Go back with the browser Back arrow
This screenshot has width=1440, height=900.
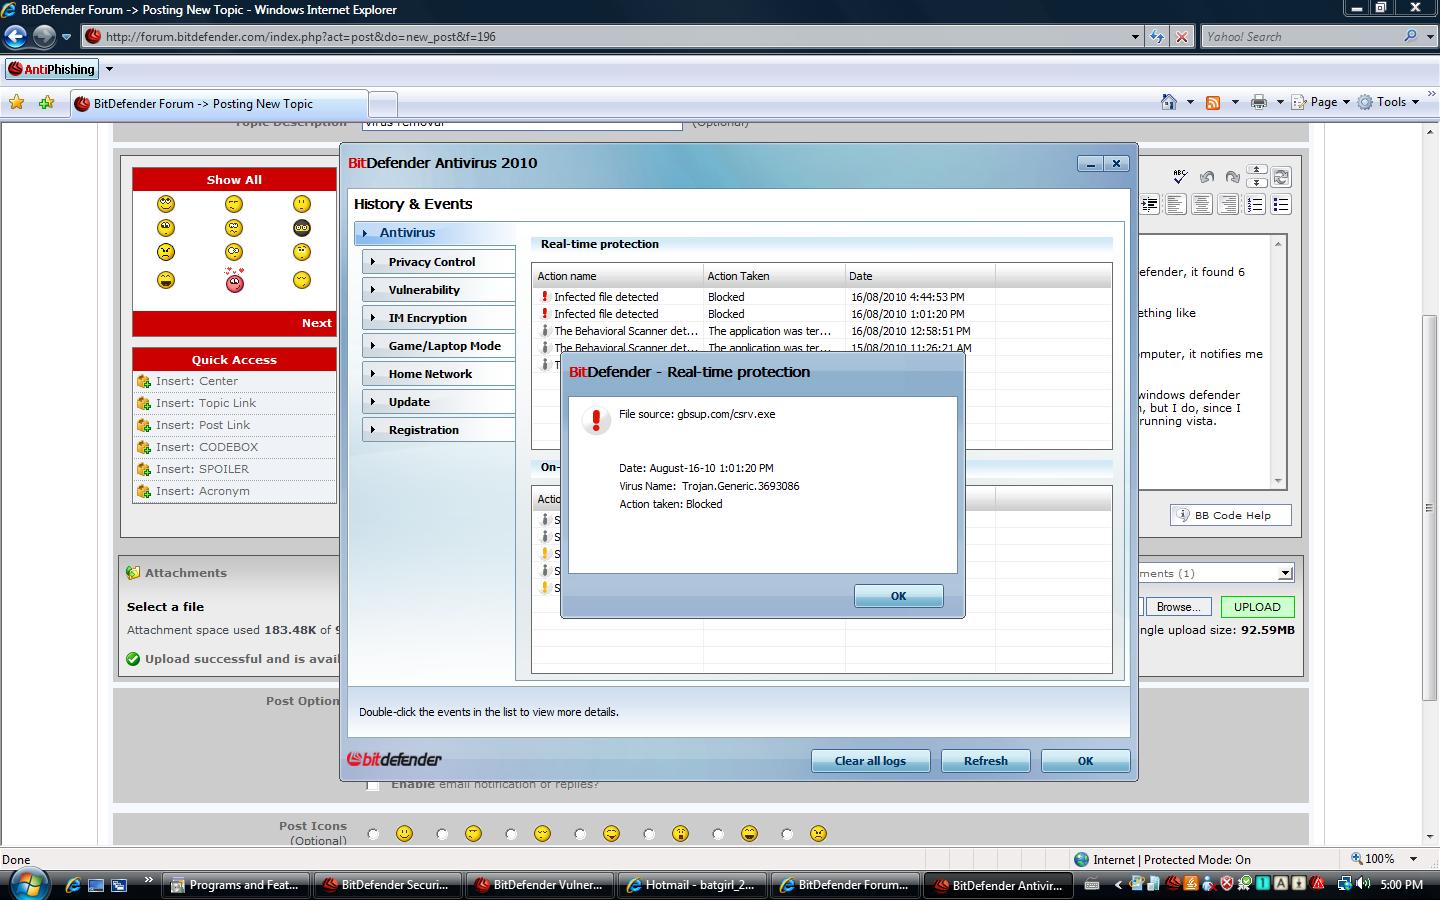click(15, 37)
